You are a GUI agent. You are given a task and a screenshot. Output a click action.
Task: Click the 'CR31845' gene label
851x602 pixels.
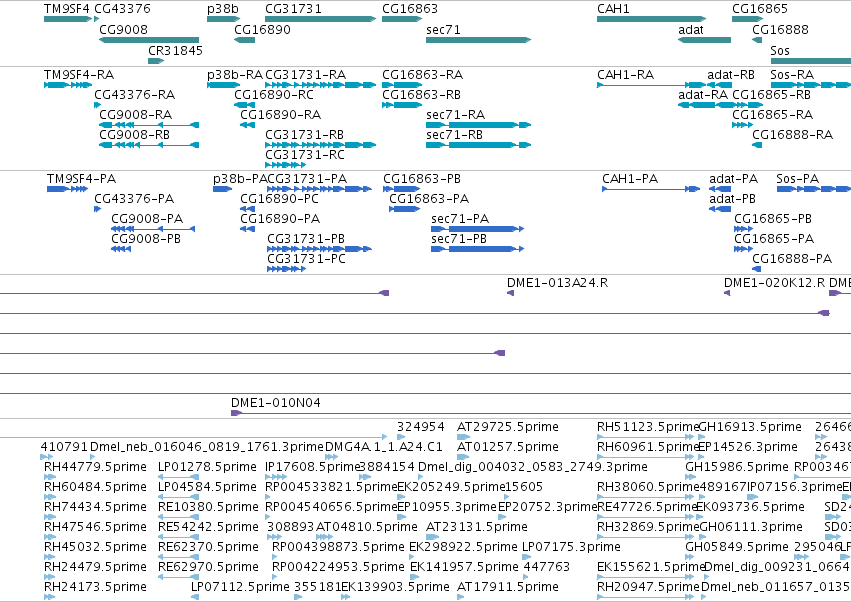pyautogui.click(x=175, y=50)
